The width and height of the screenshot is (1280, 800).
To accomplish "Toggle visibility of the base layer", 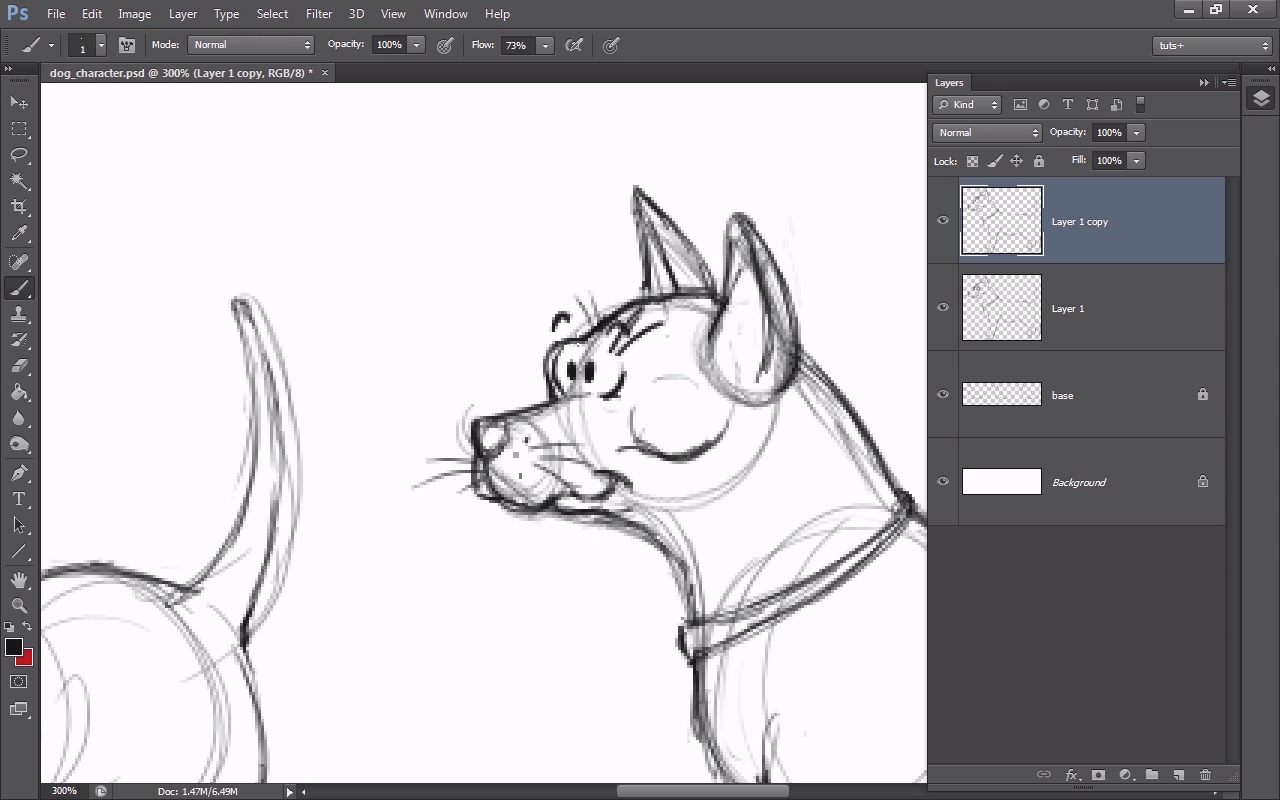I will [943, 394].
